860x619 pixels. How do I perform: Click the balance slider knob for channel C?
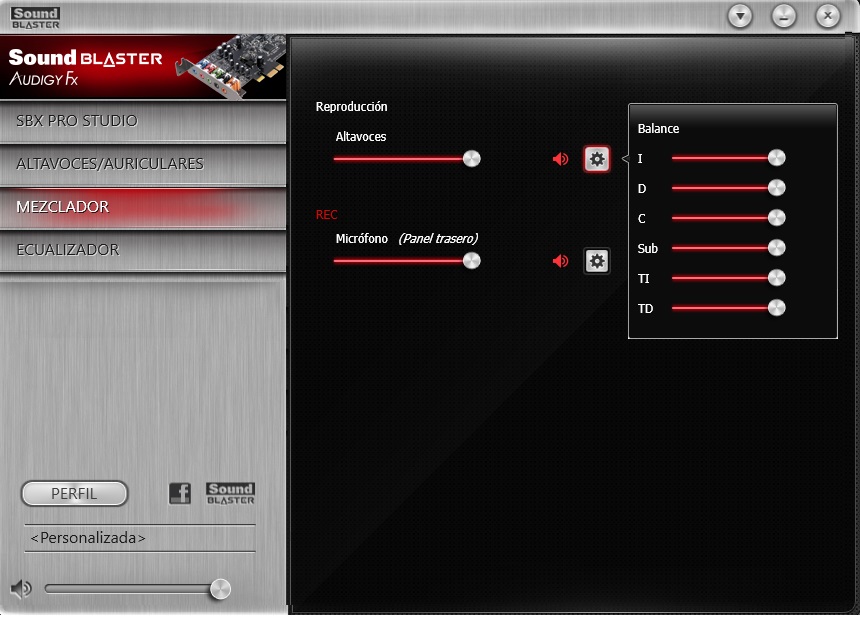pos(776,218)
